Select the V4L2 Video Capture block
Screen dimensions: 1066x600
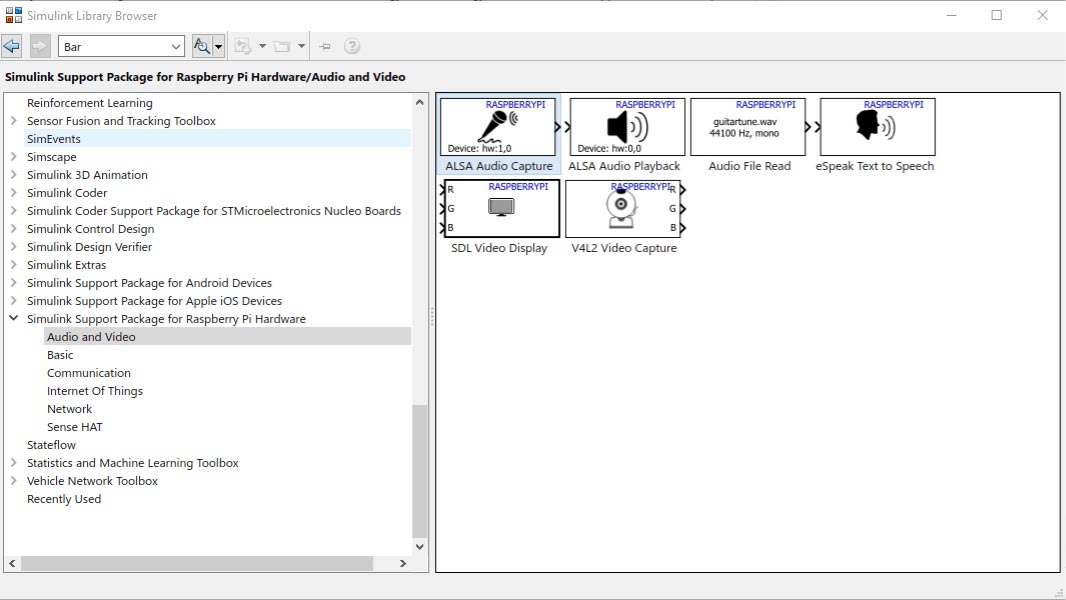pyautogui.click(x=622, y=208)
